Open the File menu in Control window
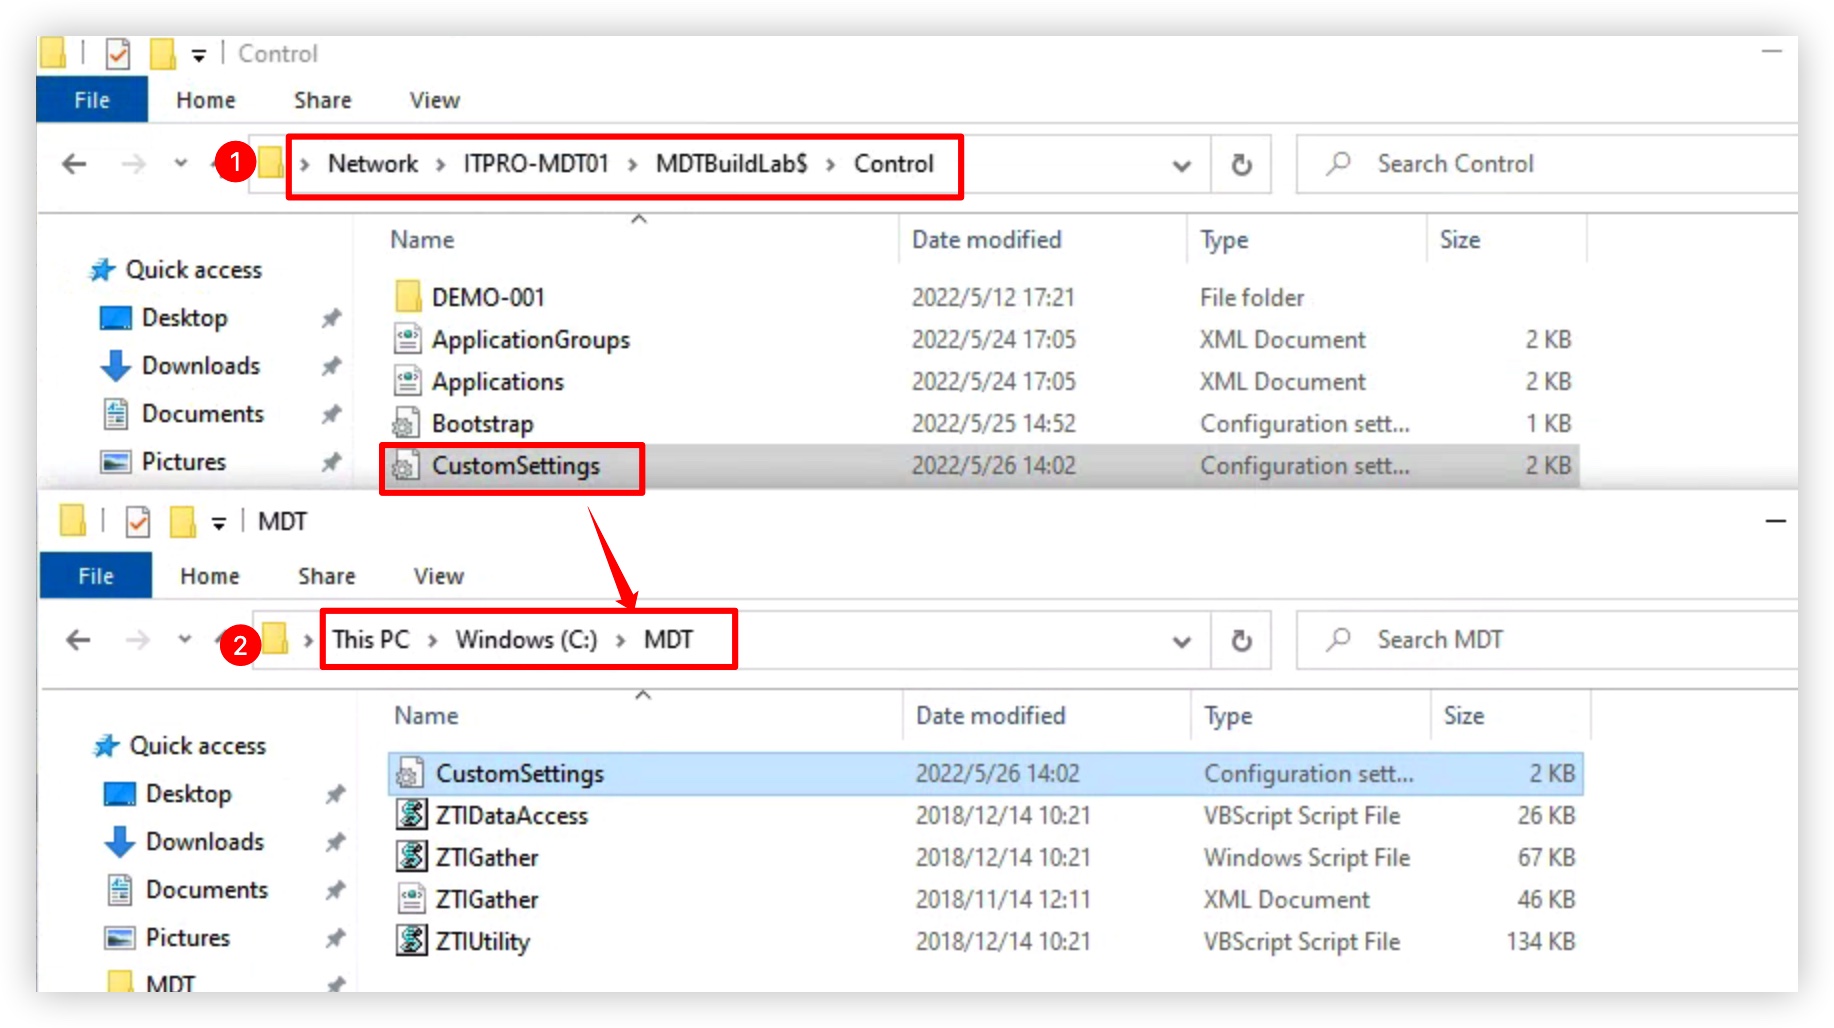The width and height of the screenshot is (1834, 1028). pos(92,100)
